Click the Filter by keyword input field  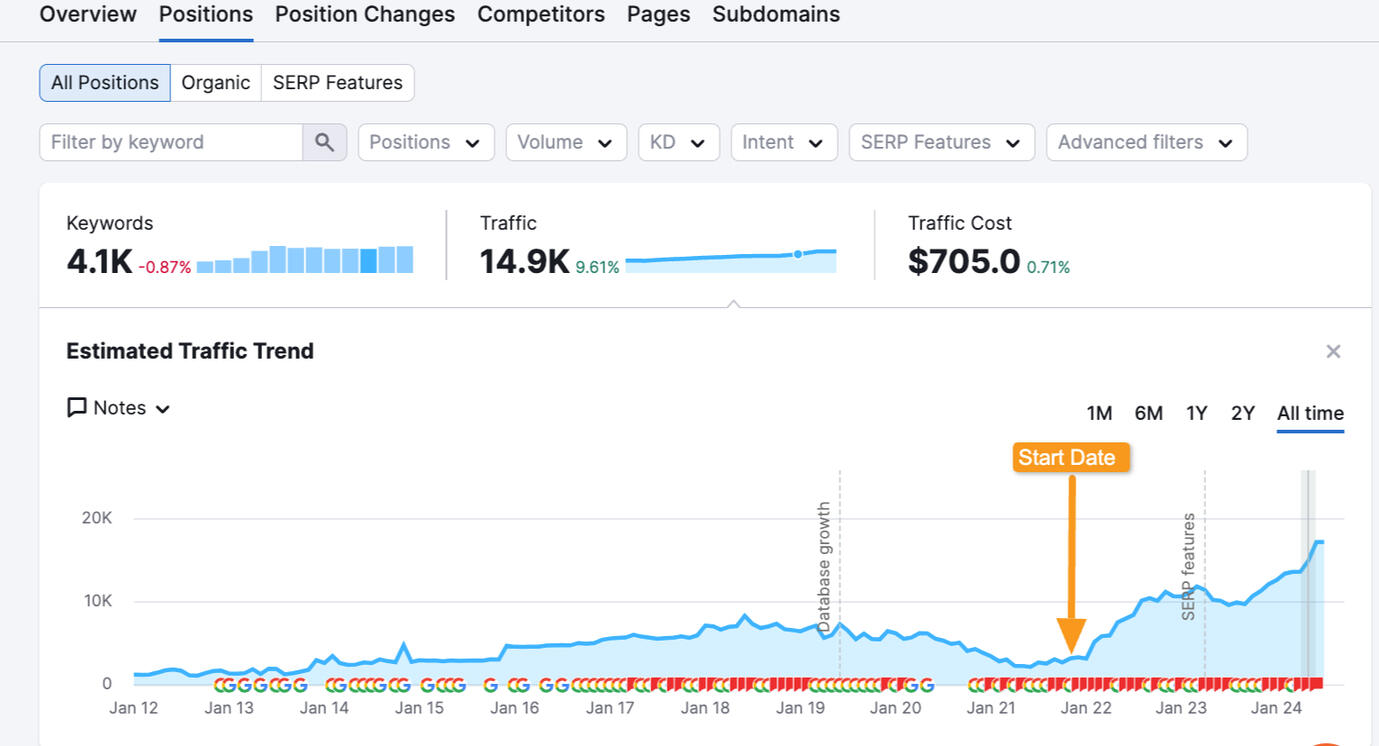[x=171, y=142]
